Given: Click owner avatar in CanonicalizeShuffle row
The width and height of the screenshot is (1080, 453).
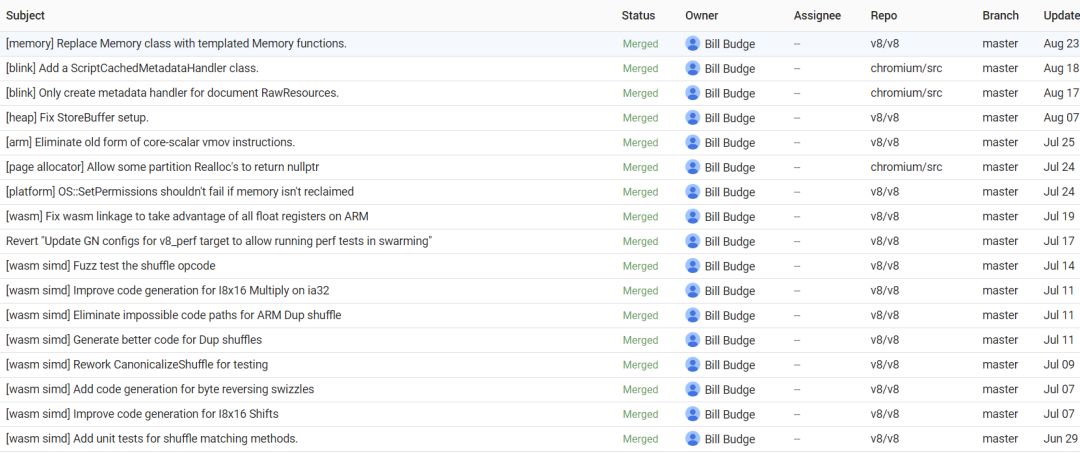Looking at the screenshot, I should tap(692, 365).
